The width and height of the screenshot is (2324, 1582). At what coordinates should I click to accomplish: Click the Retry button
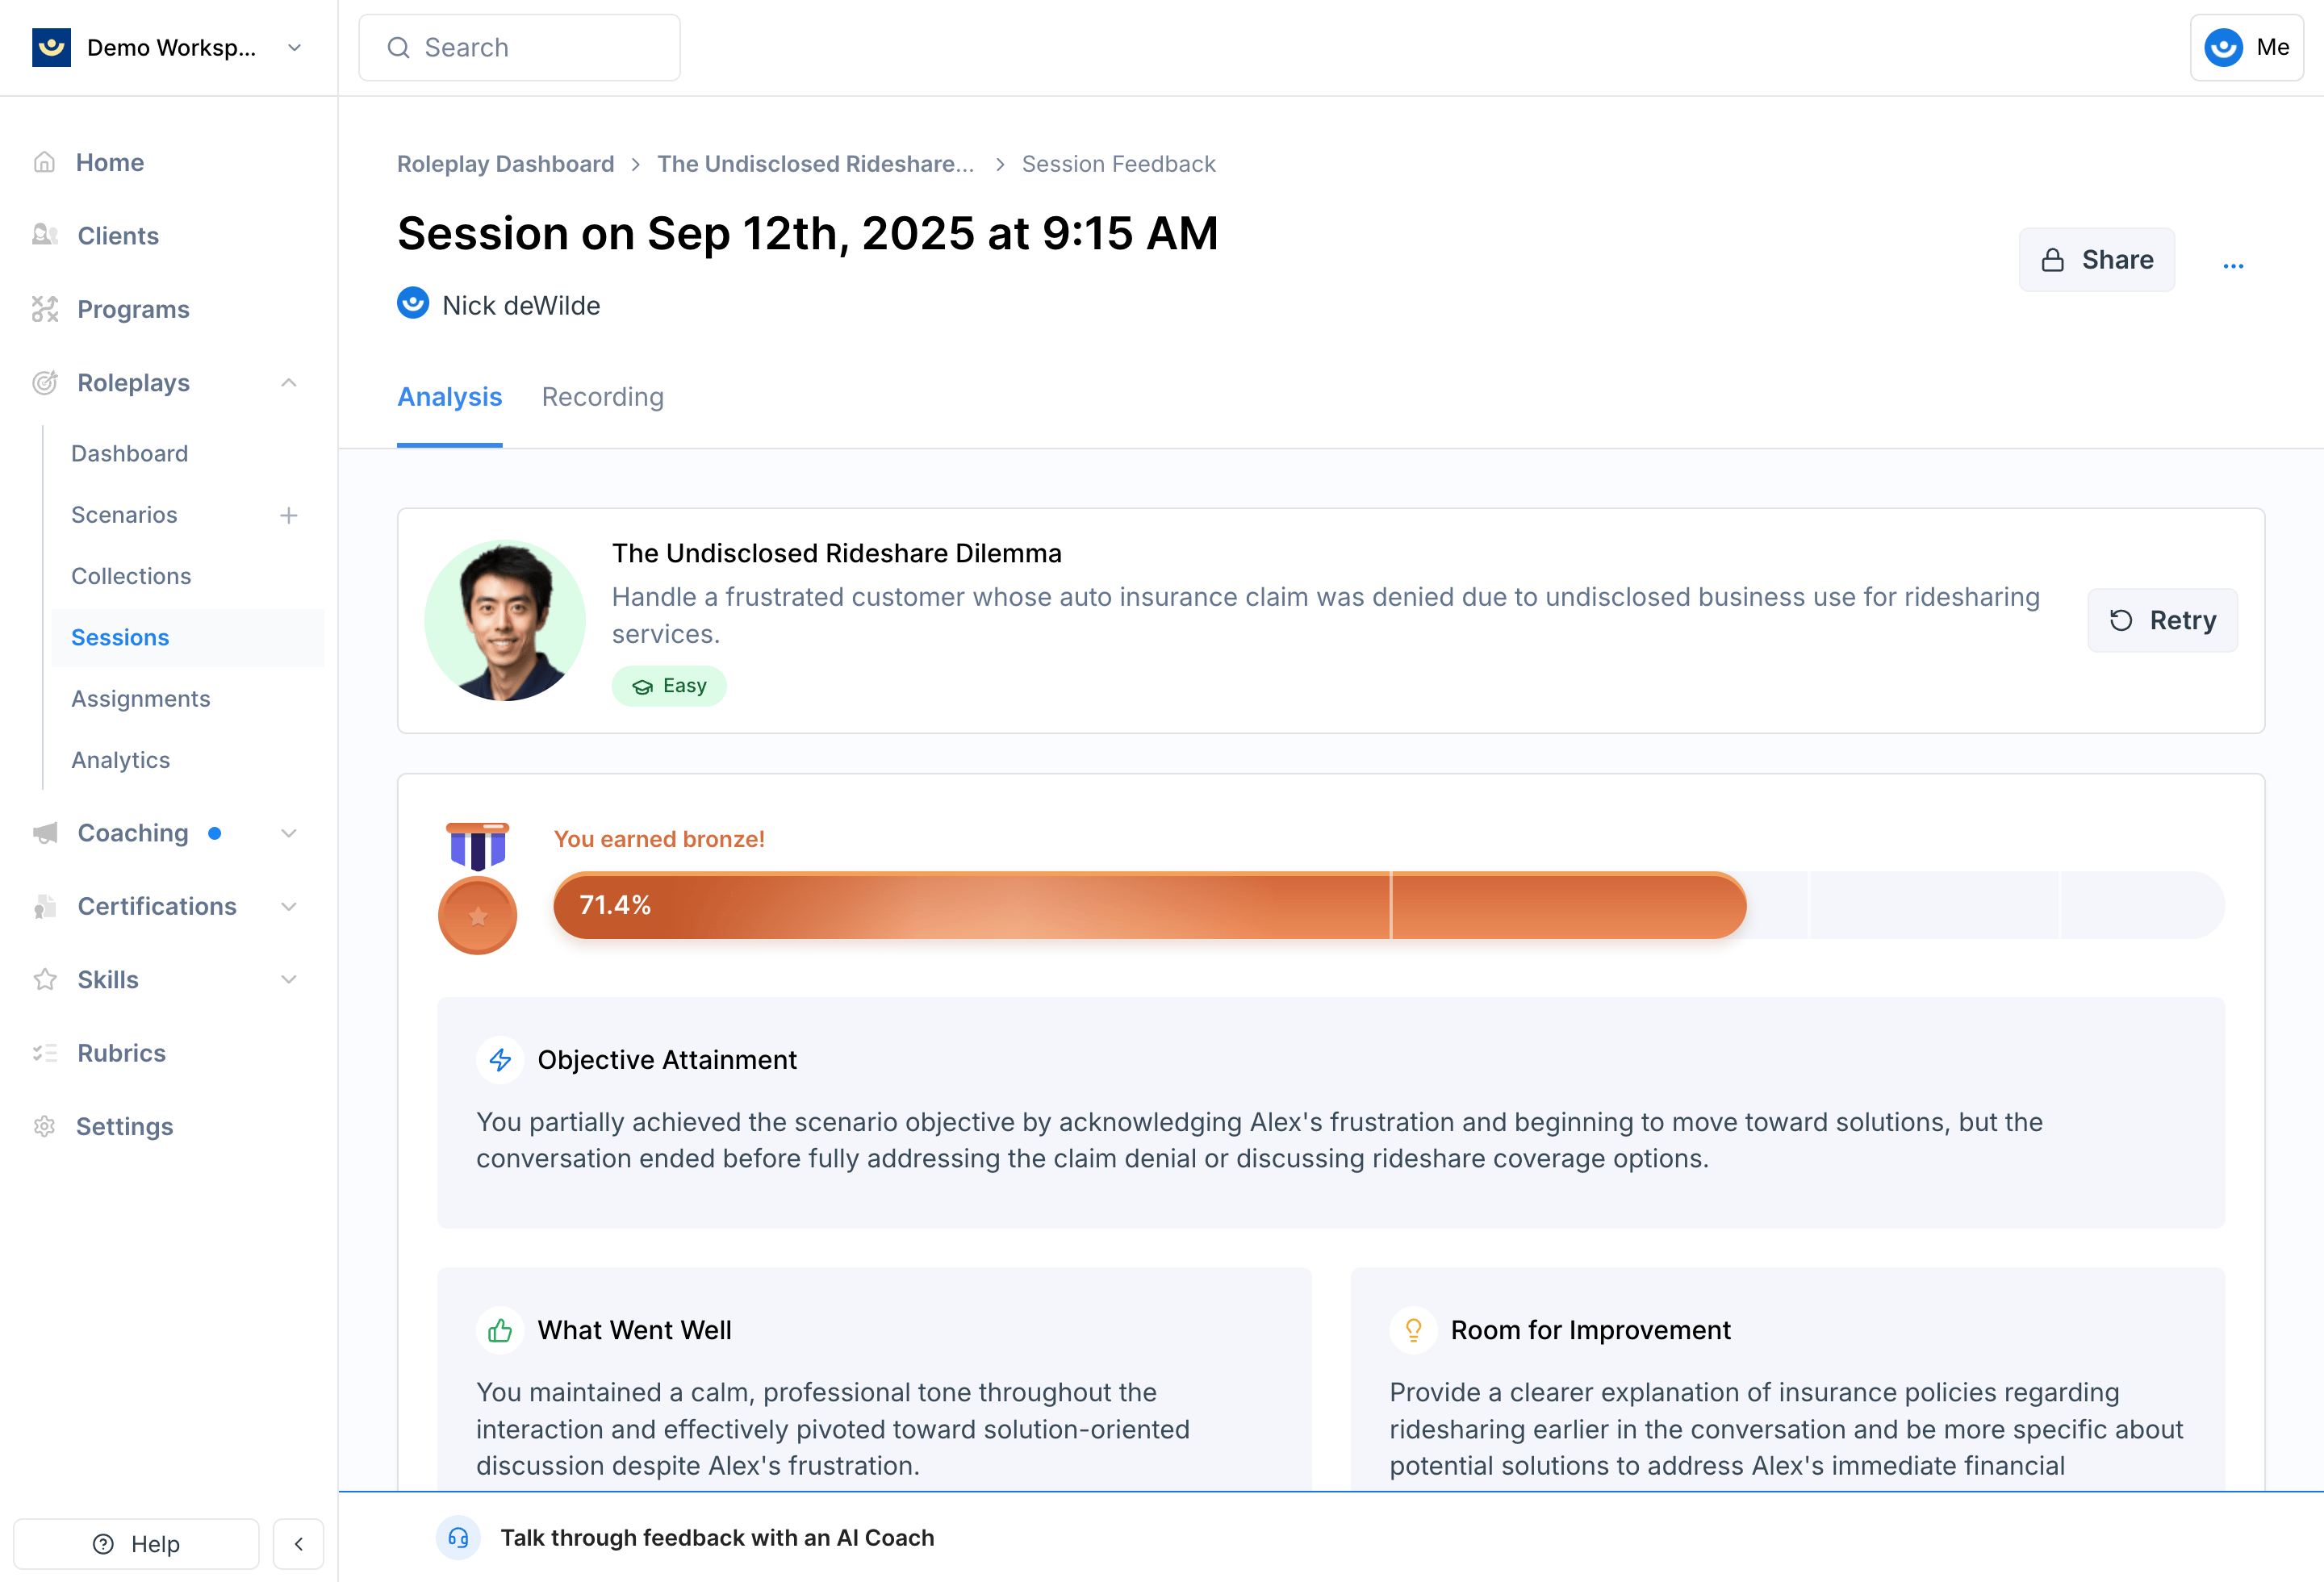(2162, 620)
